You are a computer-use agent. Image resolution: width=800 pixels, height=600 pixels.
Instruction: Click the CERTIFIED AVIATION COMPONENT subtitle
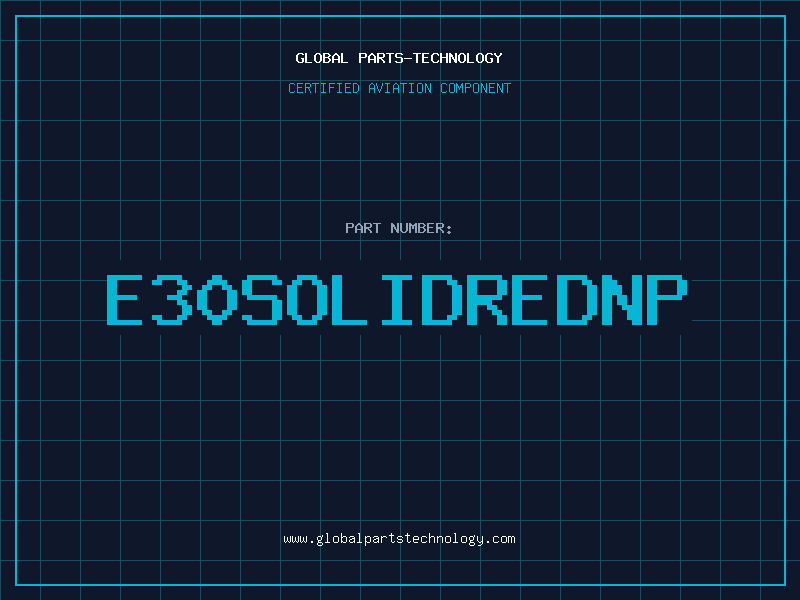(x=399, y=88)
